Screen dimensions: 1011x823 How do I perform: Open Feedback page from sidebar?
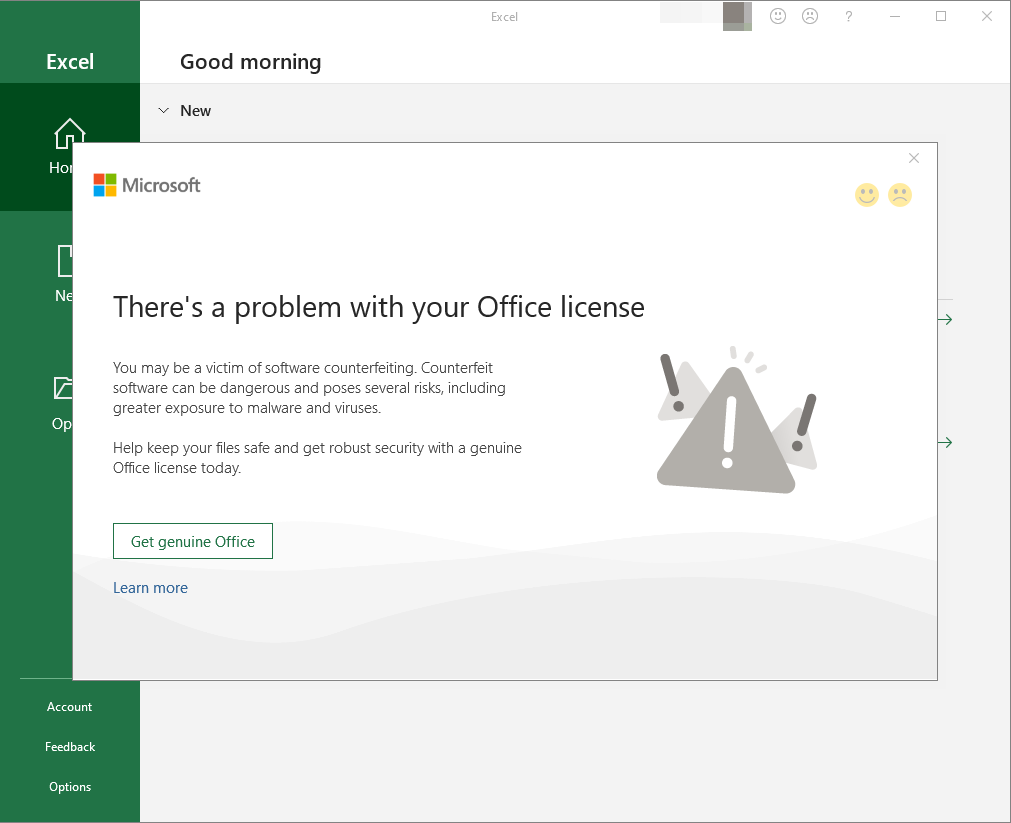click(x=70, y=747)
